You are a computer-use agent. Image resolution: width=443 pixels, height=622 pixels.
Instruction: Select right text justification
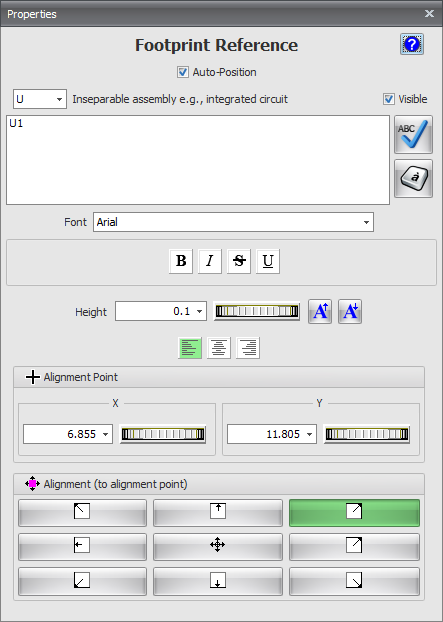(248, 348)
